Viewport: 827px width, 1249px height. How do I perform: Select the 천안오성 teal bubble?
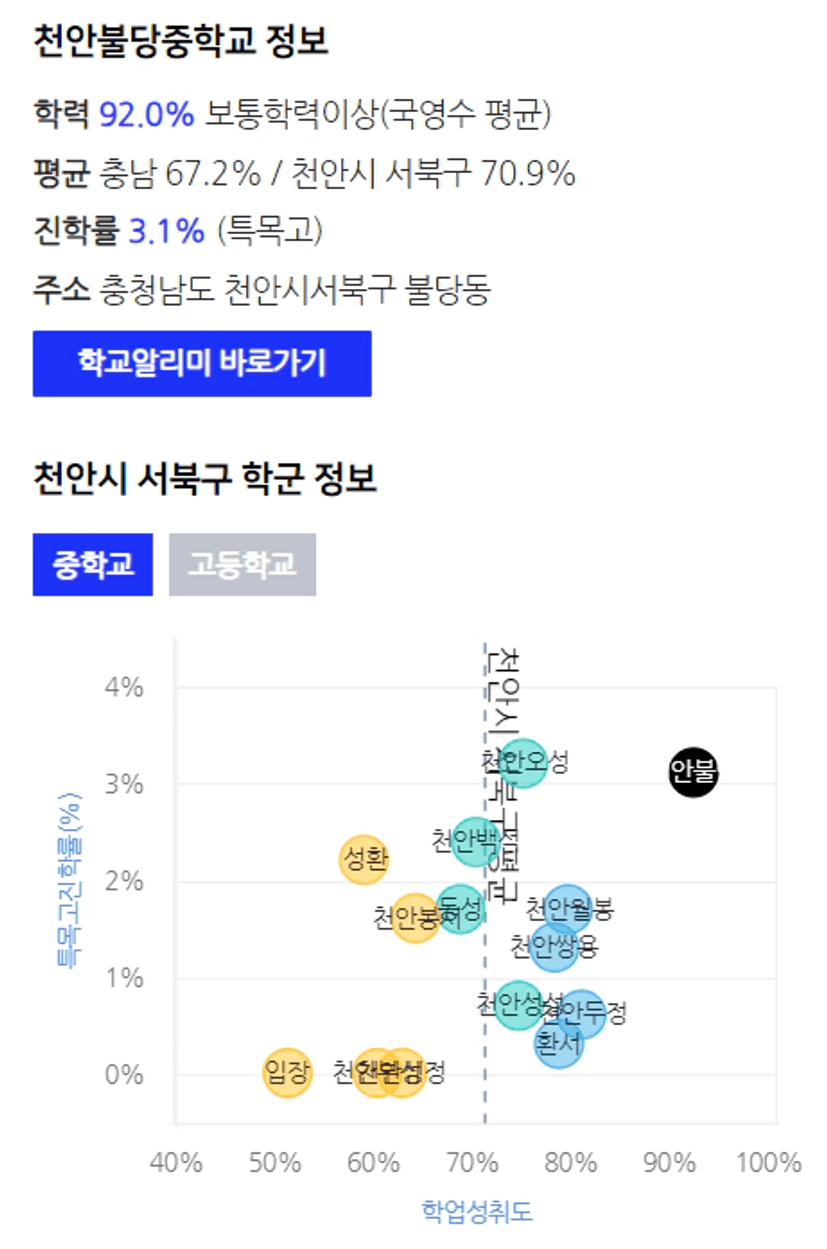pyautogui.click(x=522, y=763)
